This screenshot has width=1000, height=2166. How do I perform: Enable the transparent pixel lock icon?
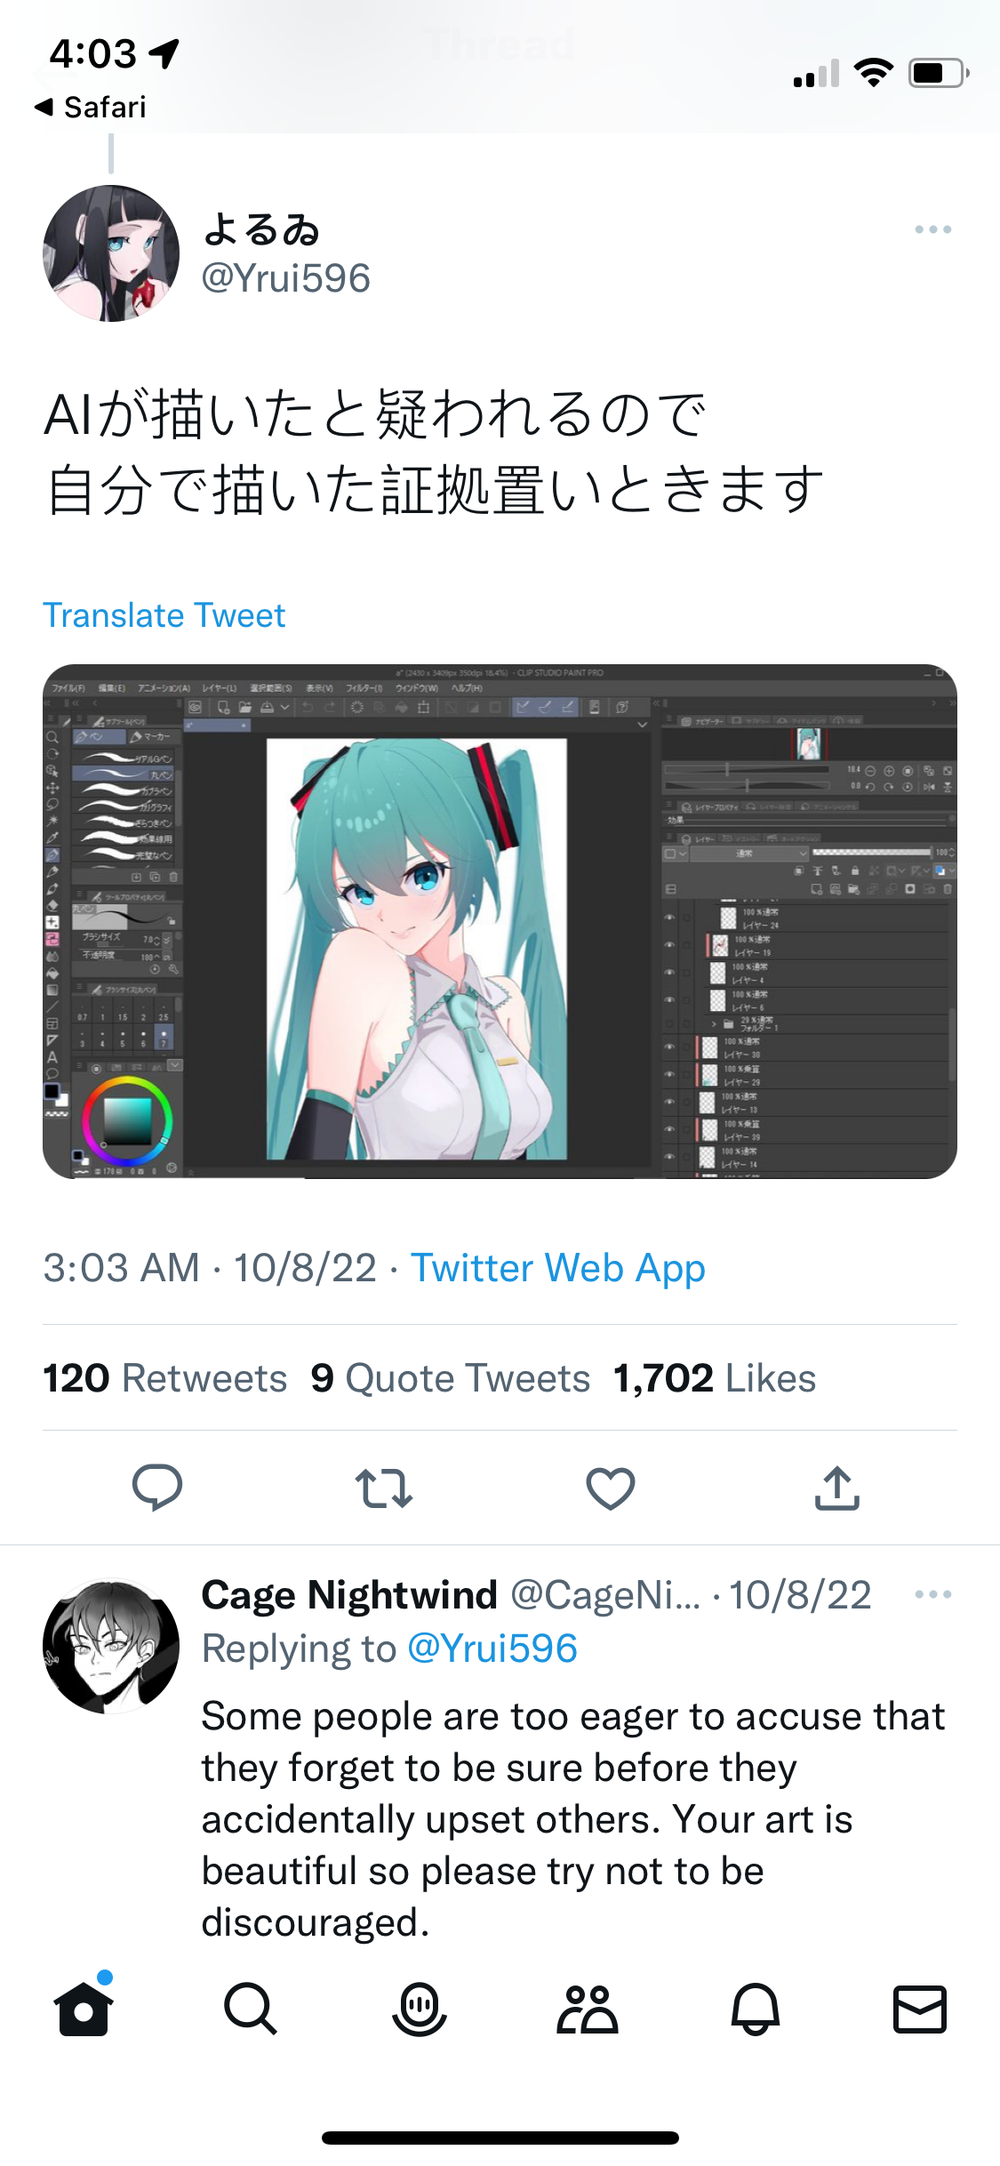coord(836,871)
